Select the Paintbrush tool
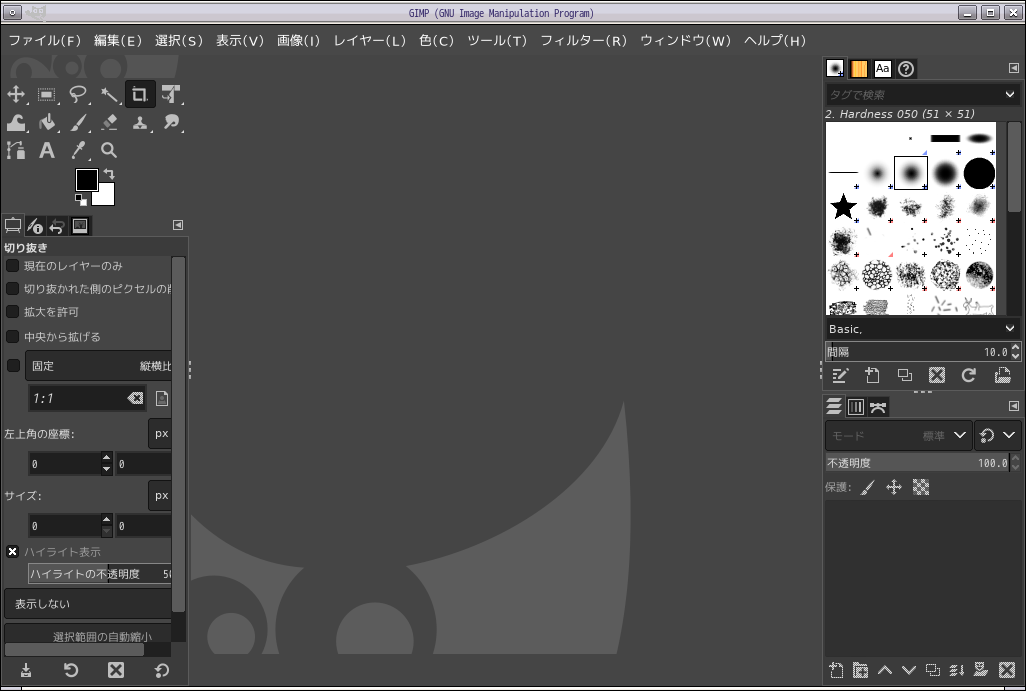Screen dimensions: 1026x691 click(x=78, y=122)
